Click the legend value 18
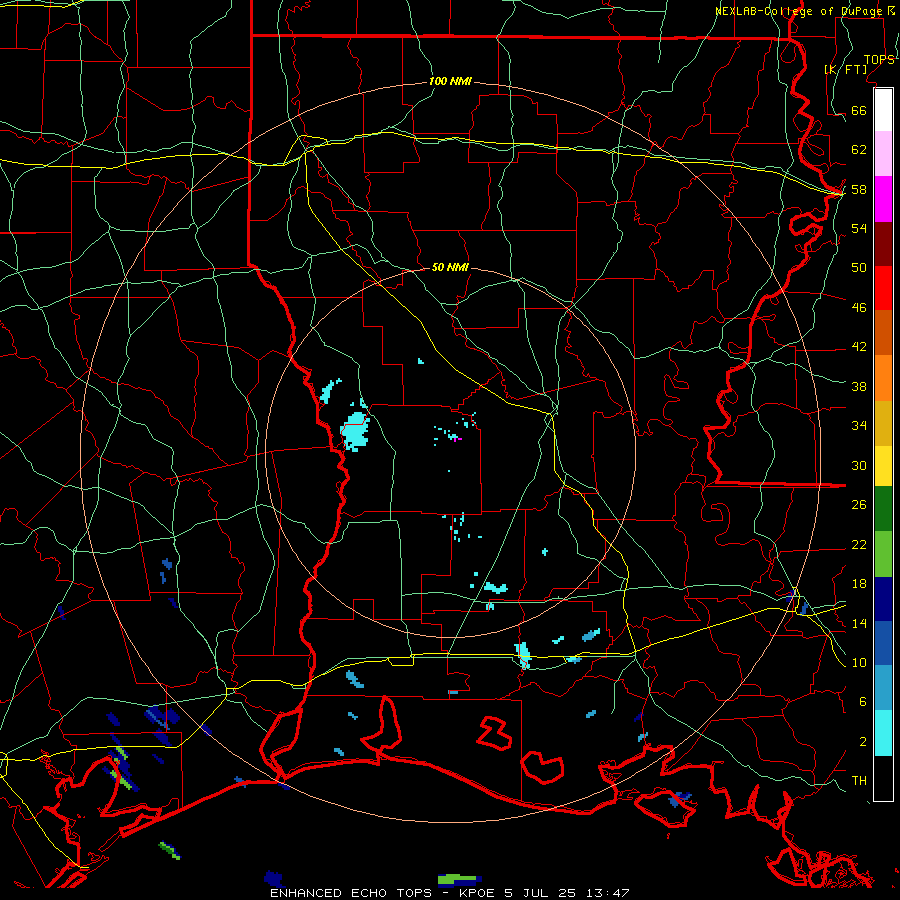 [859, 584]
